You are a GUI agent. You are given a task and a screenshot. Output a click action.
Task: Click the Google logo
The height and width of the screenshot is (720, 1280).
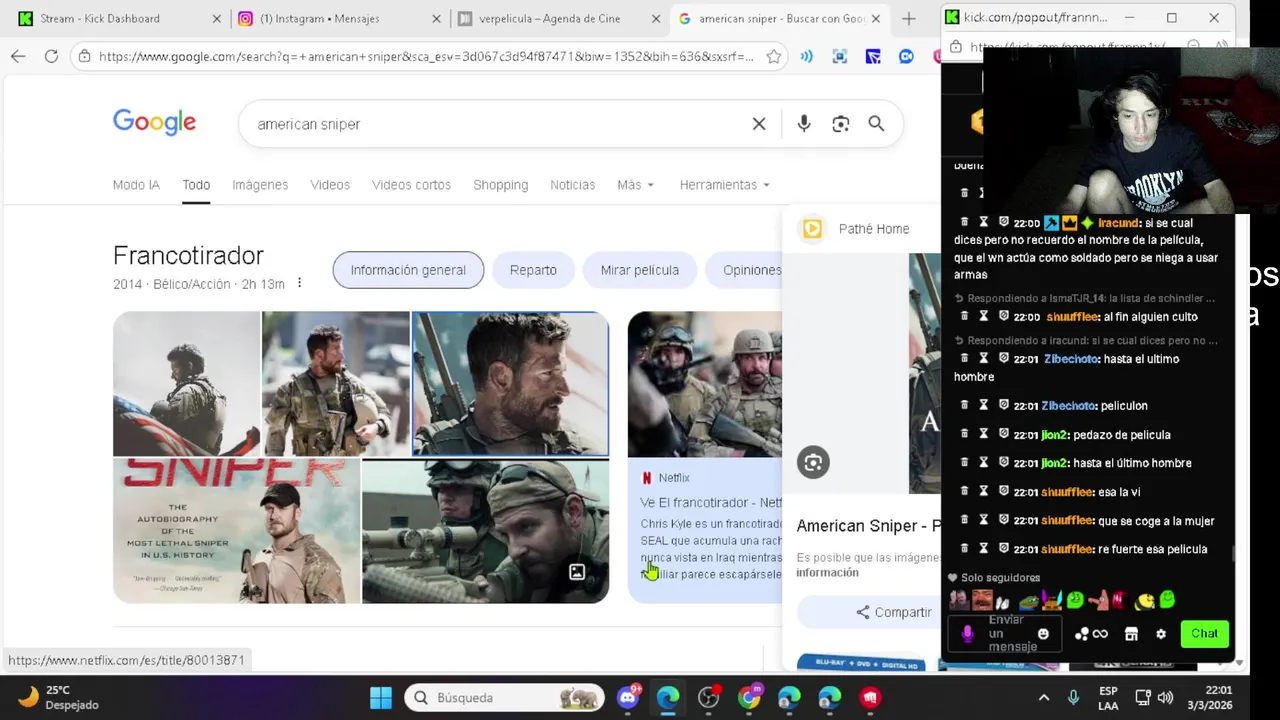[x=154, y=123]
